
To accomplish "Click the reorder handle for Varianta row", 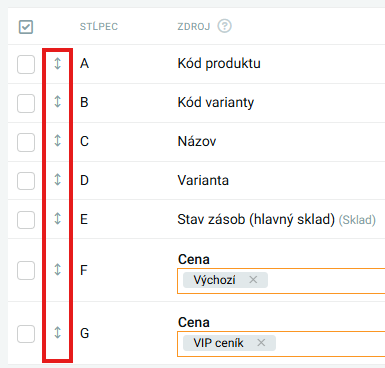I will point(58,180).
